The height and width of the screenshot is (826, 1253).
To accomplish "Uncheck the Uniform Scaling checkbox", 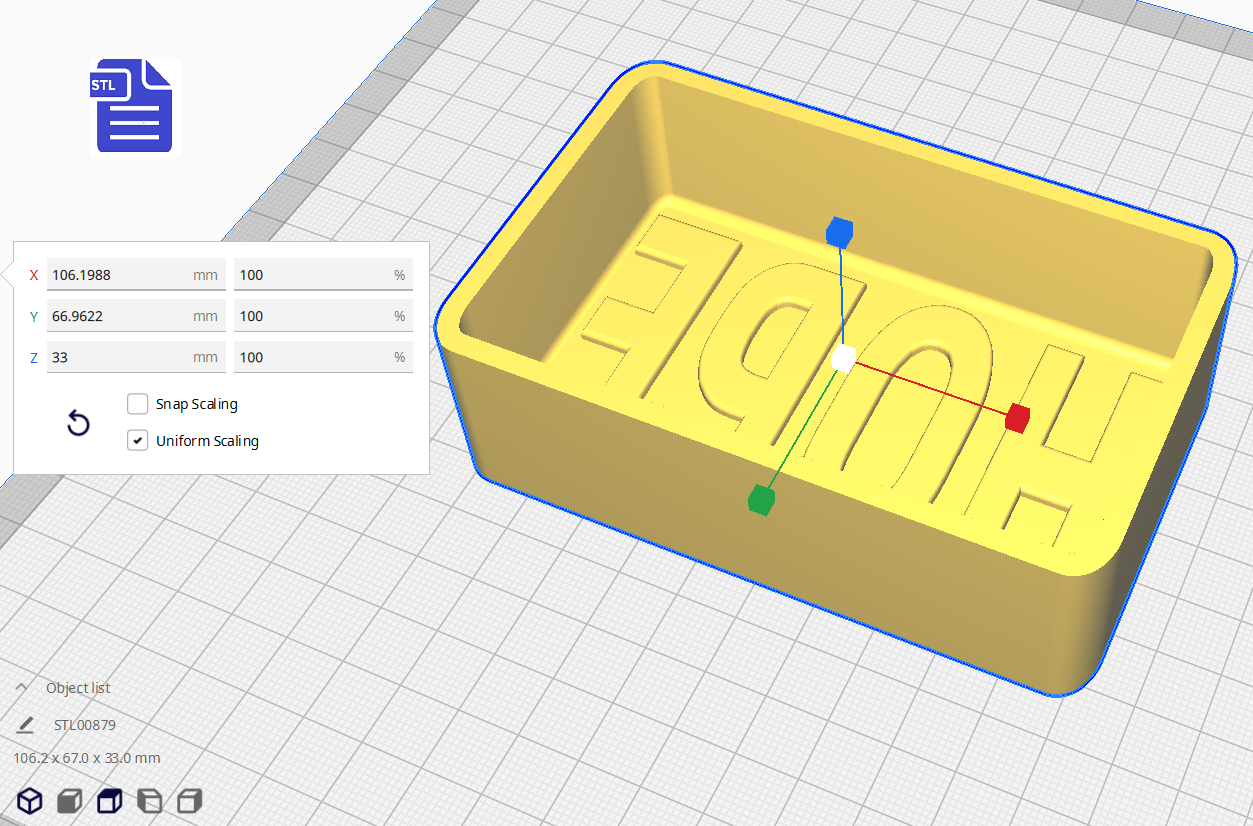I will [138, 440].
